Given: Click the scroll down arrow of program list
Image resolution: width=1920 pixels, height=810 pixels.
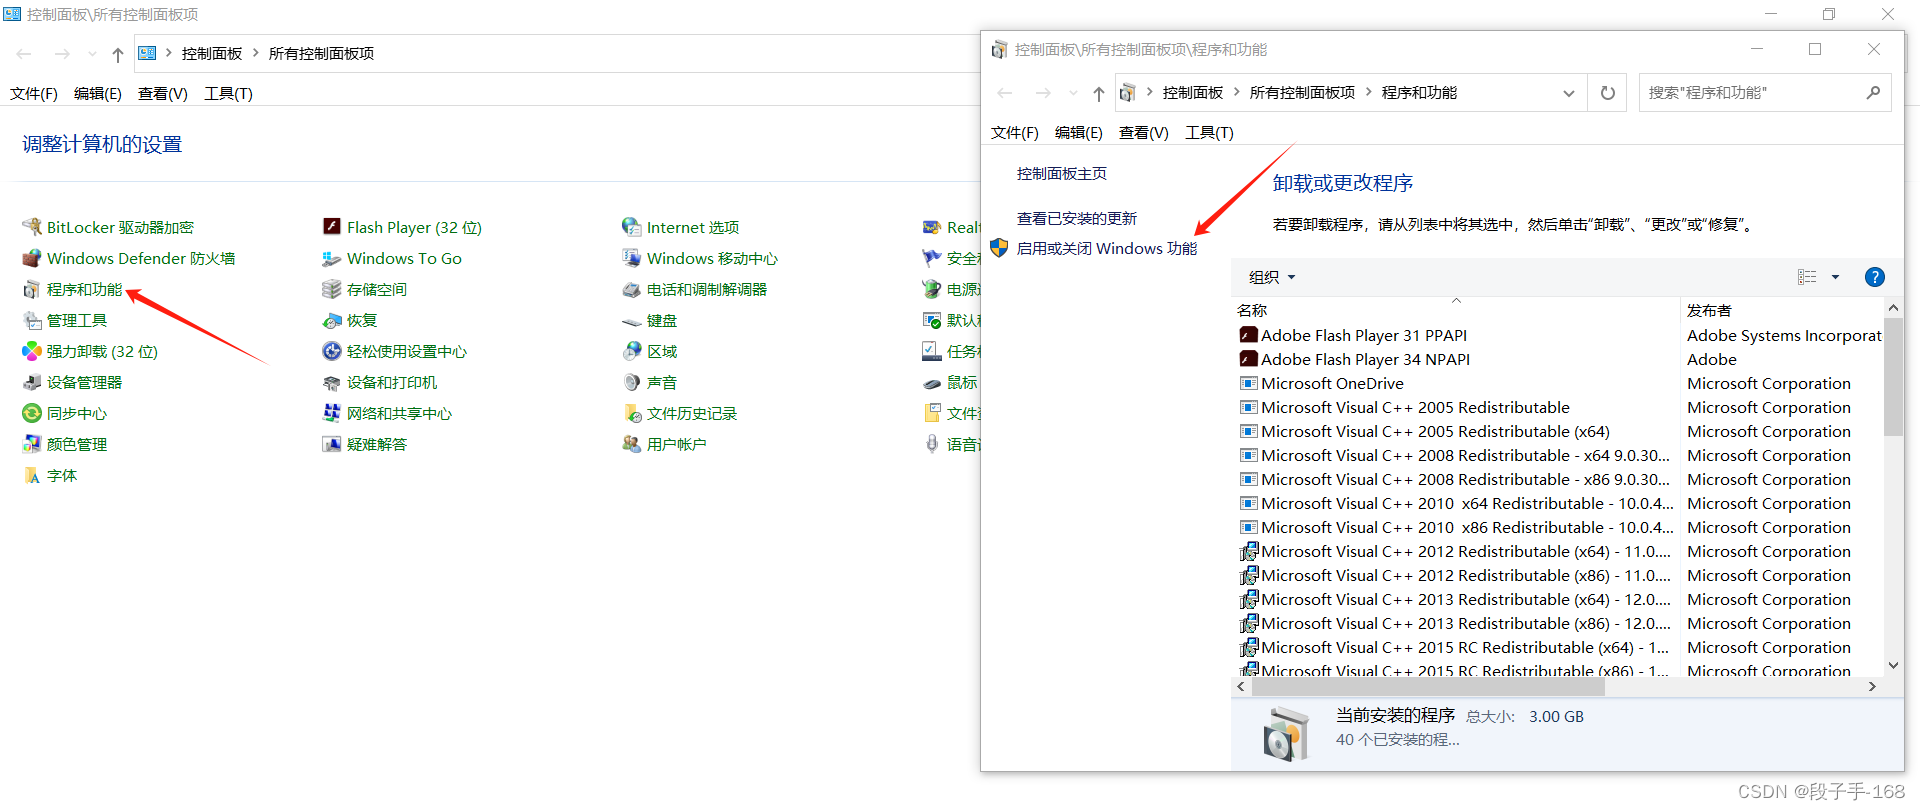Looking at the screenshot, I should point(1893,665).
